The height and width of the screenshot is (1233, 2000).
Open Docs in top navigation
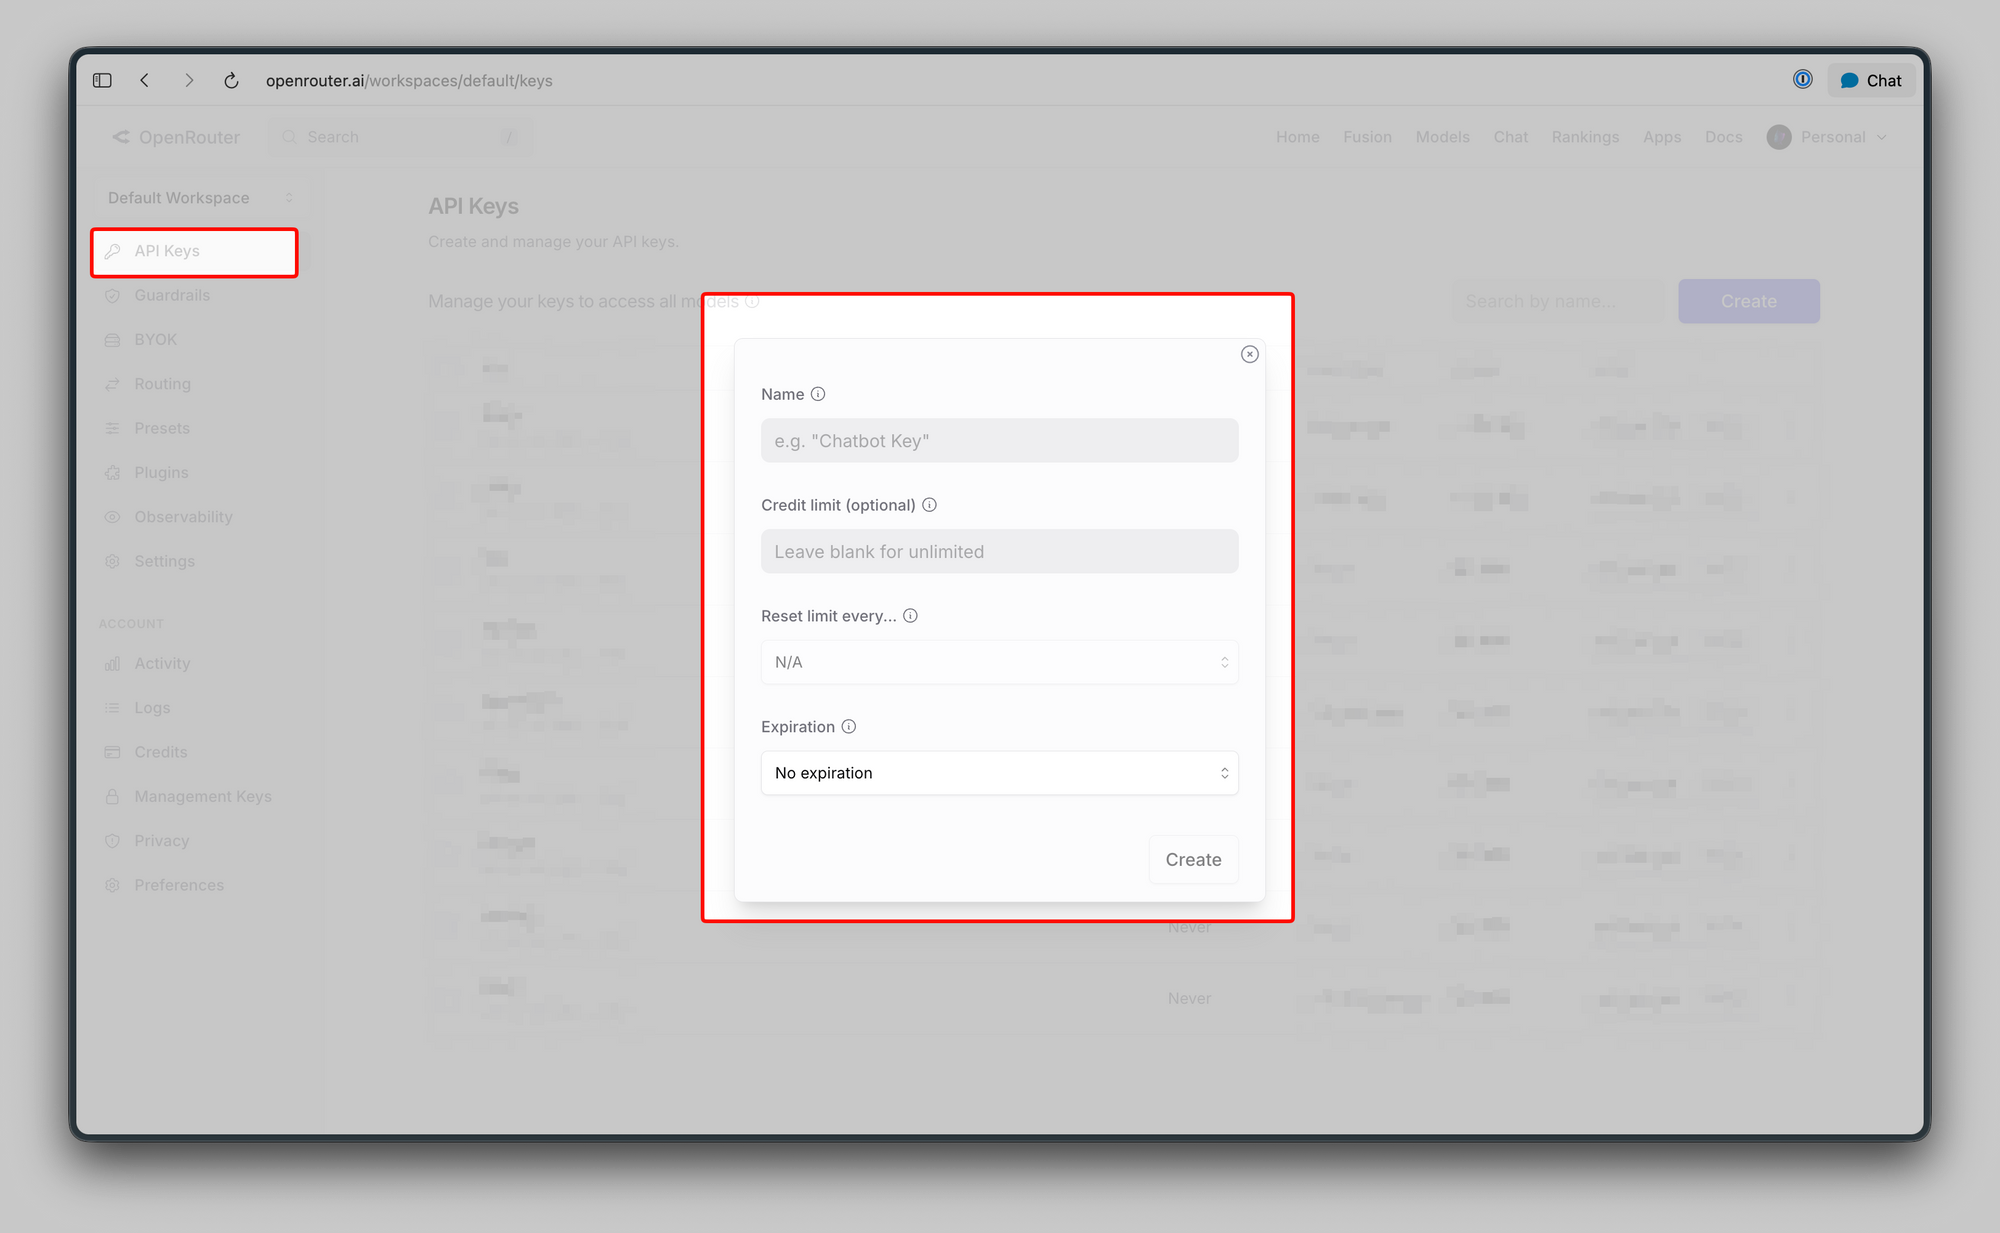tap(1723, 137)
